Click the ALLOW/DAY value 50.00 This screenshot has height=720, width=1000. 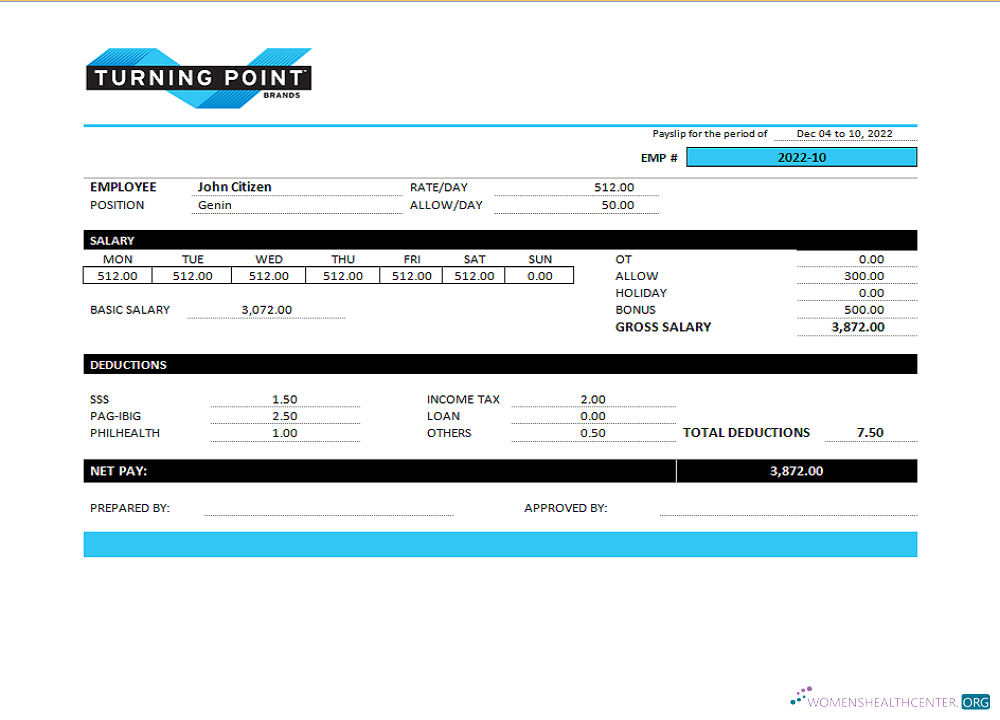(x=618, y=205)
